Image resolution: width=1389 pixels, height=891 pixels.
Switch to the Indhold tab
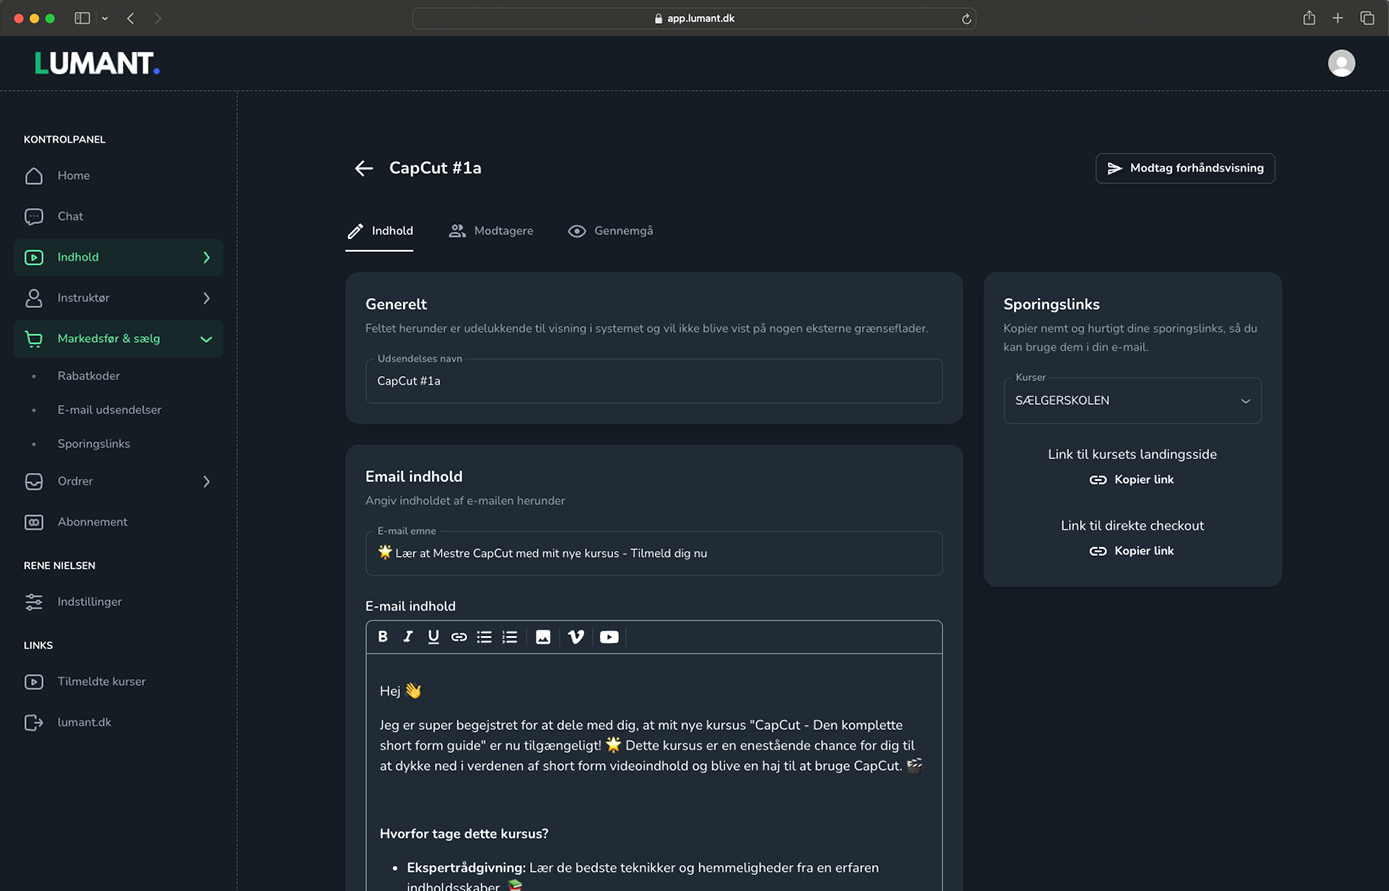click(x=379, y=231)
